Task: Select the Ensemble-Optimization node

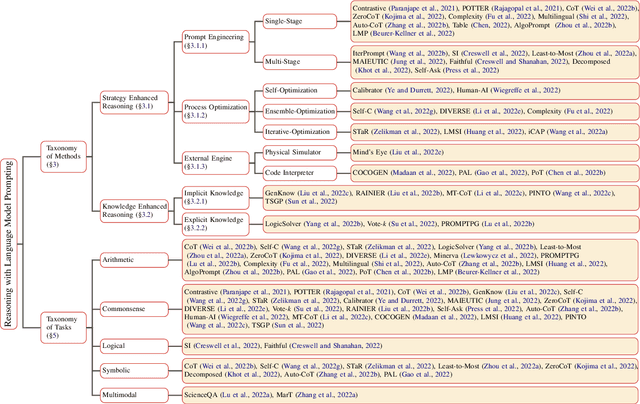Action: pyautogui.click(x=299, y=110)
